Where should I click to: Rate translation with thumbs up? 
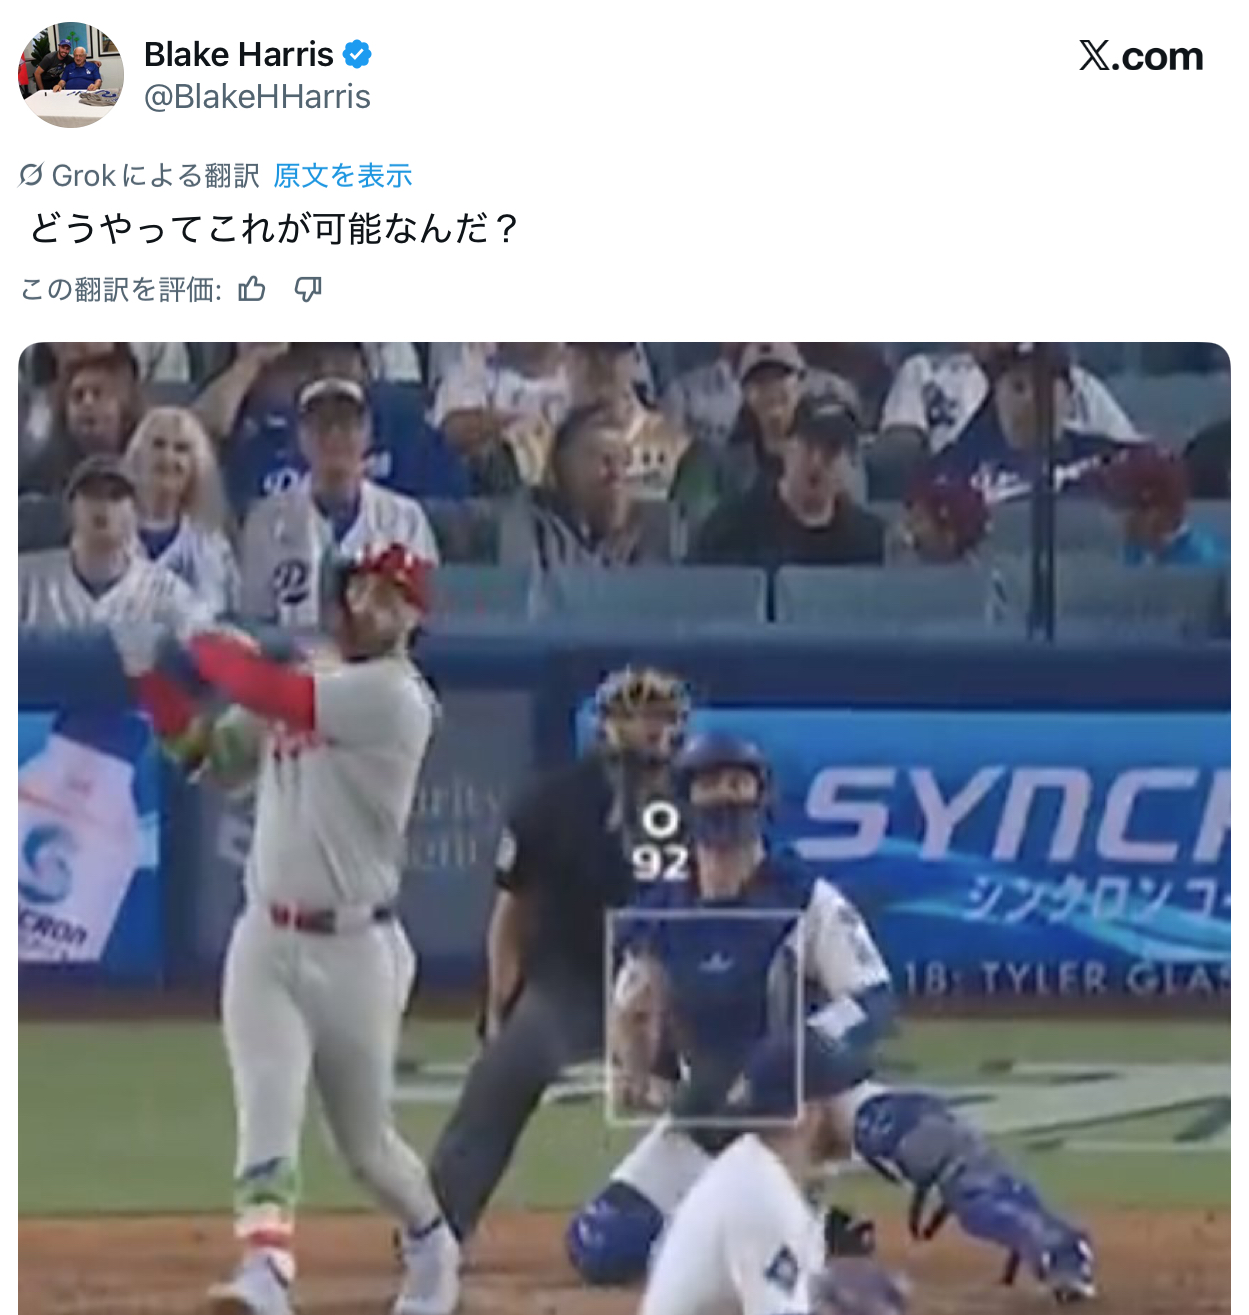[252, 290]
